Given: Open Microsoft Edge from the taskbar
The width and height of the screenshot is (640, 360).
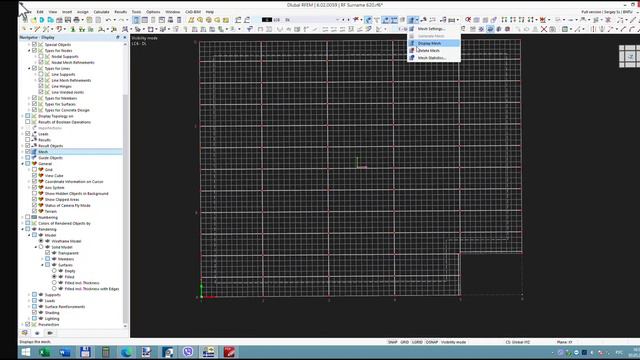Looking at the screenshot, I should click(126, 352).
